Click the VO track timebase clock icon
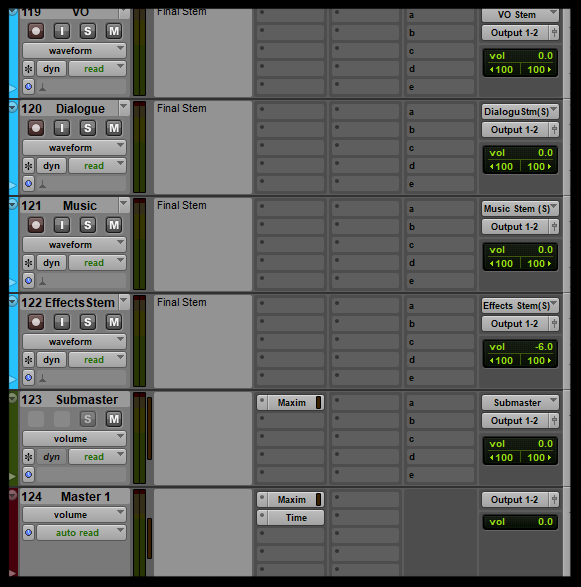The image size is (581, 587). (28, 87)
